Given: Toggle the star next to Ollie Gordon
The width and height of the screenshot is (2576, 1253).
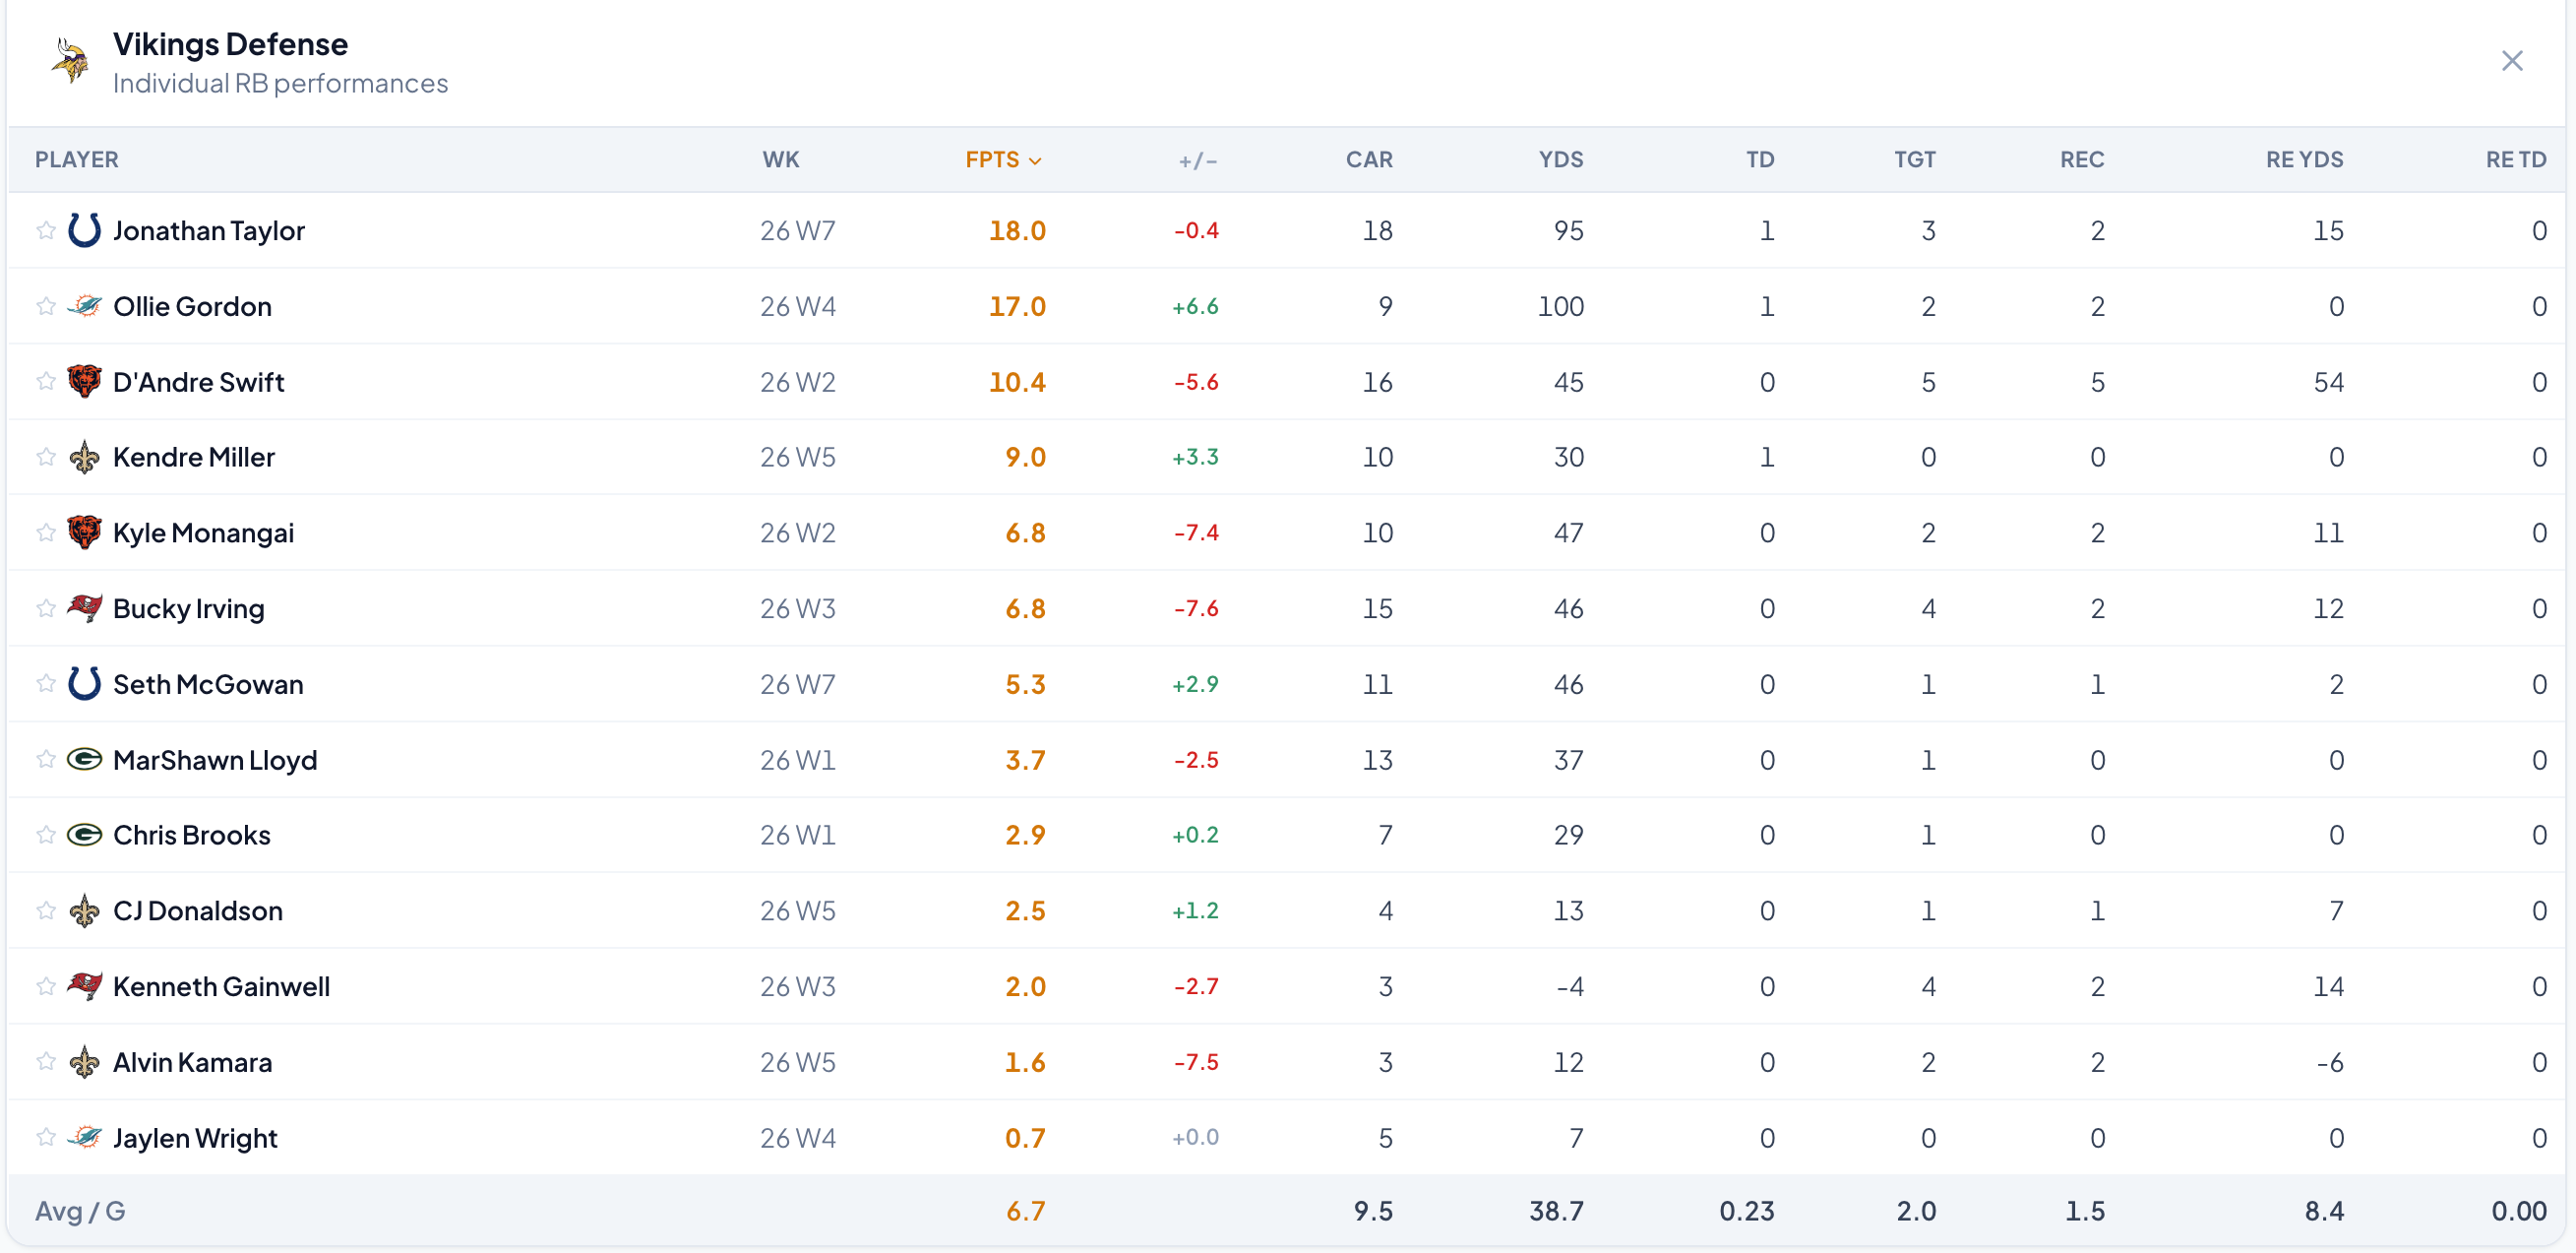Looking at the screenshot, I should tap(45, 306).
